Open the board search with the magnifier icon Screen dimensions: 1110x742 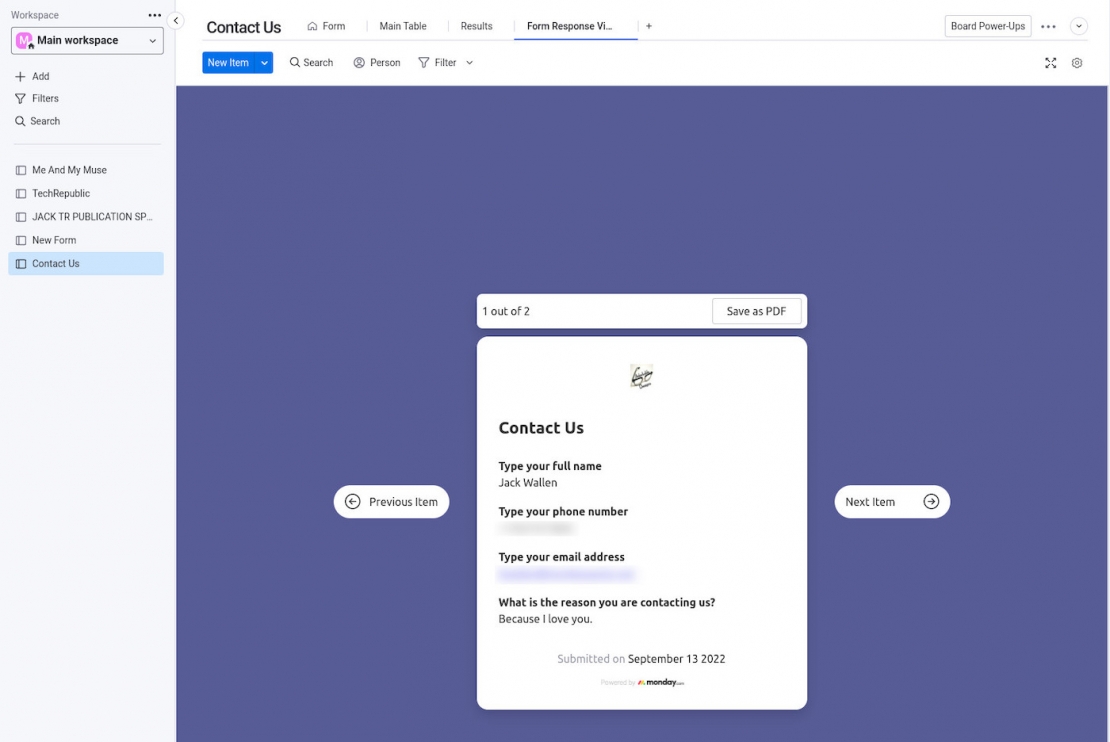[311, 62]
